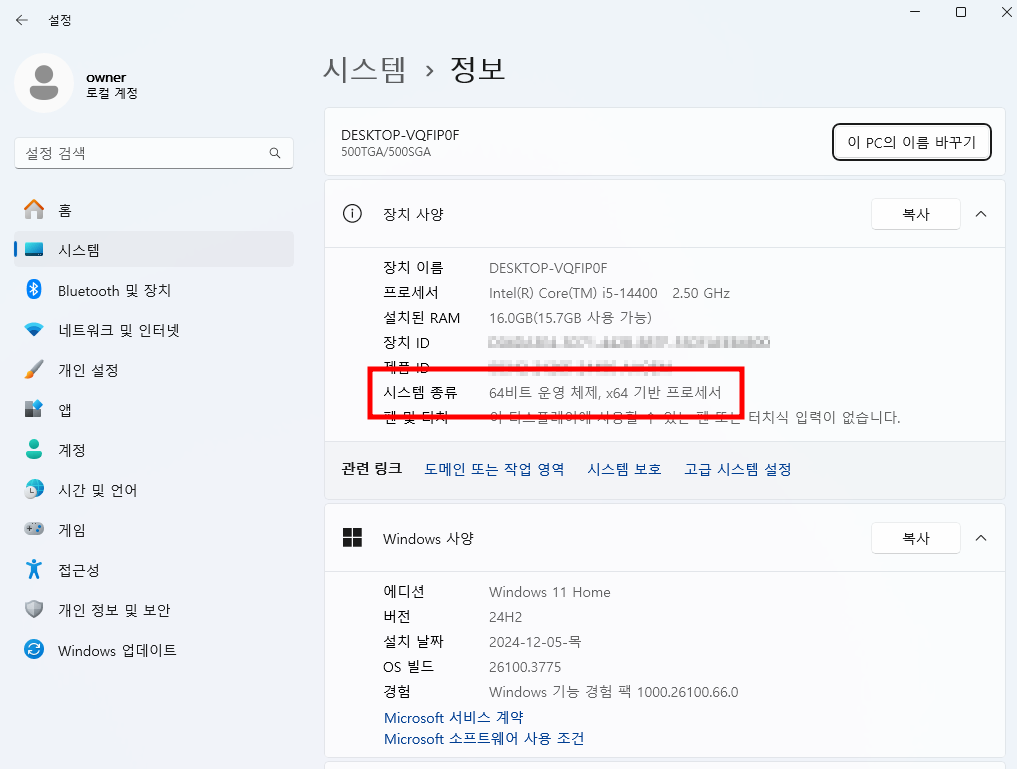Open 시스템 보호 link

624,469
